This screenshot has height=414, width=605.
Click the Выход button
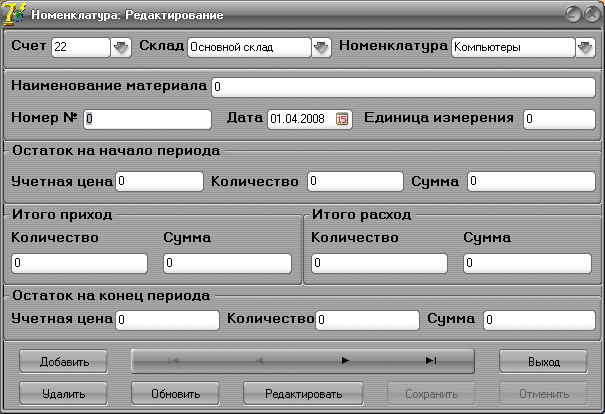click(544, 362)
